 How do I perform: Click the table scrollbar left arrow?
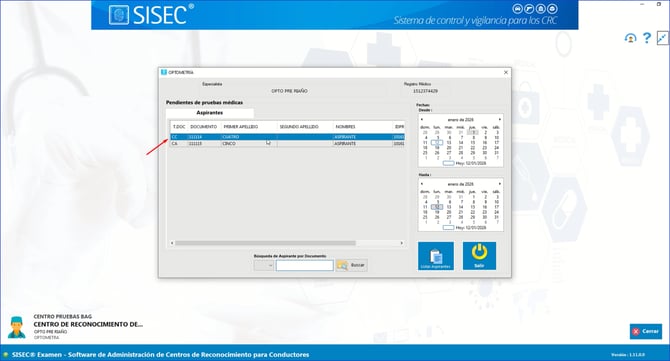coord(172,243)
